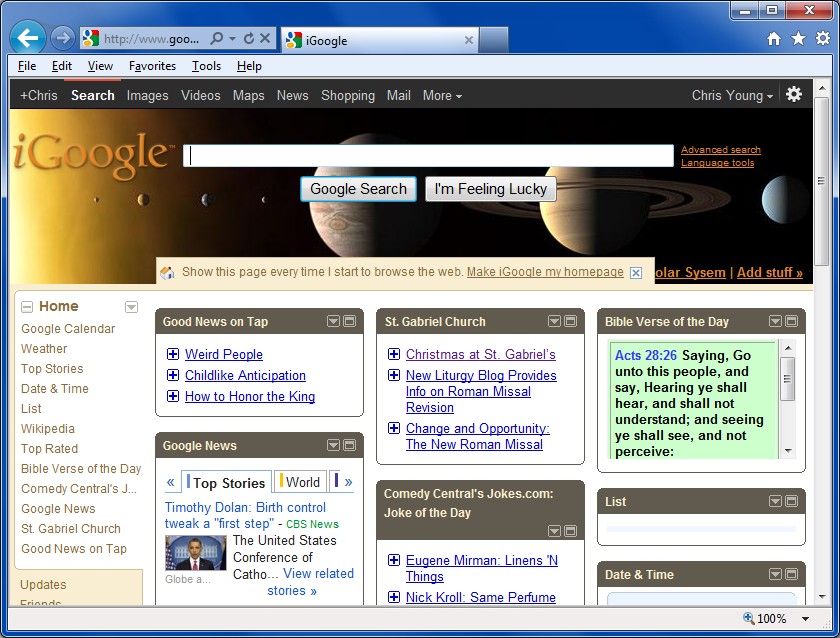Image resolution: width=840 pixels, height=638 pixels.
Task: Click the Google Search button
Action: click(x=358, y=189)
